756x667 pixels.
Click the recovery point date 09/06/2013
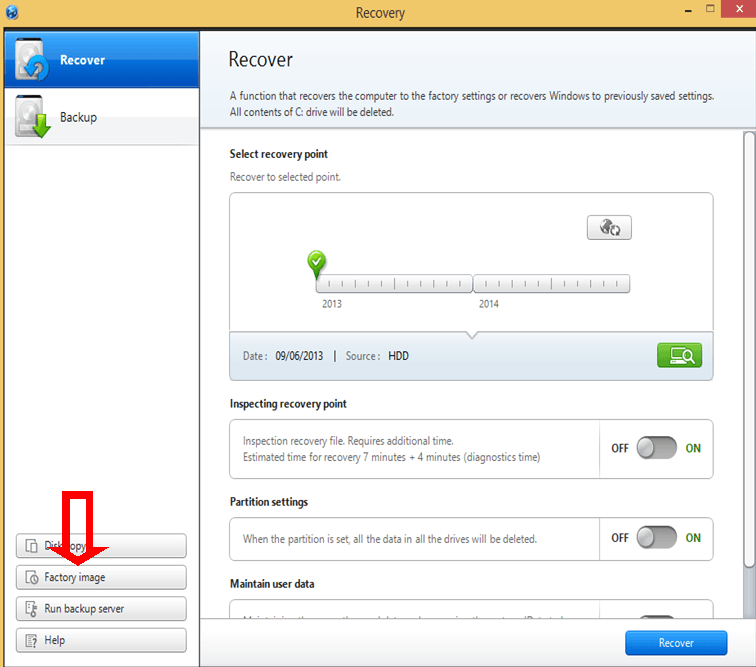click(x=299, y=356)
